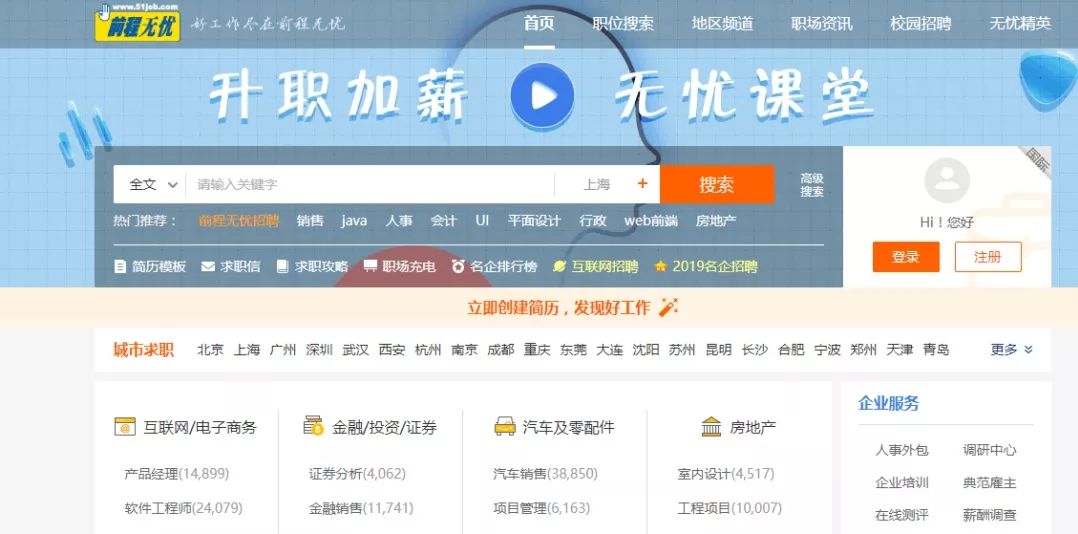1078x534 pixels.
Task: Select city 青岛
Action: click(936, 350)
